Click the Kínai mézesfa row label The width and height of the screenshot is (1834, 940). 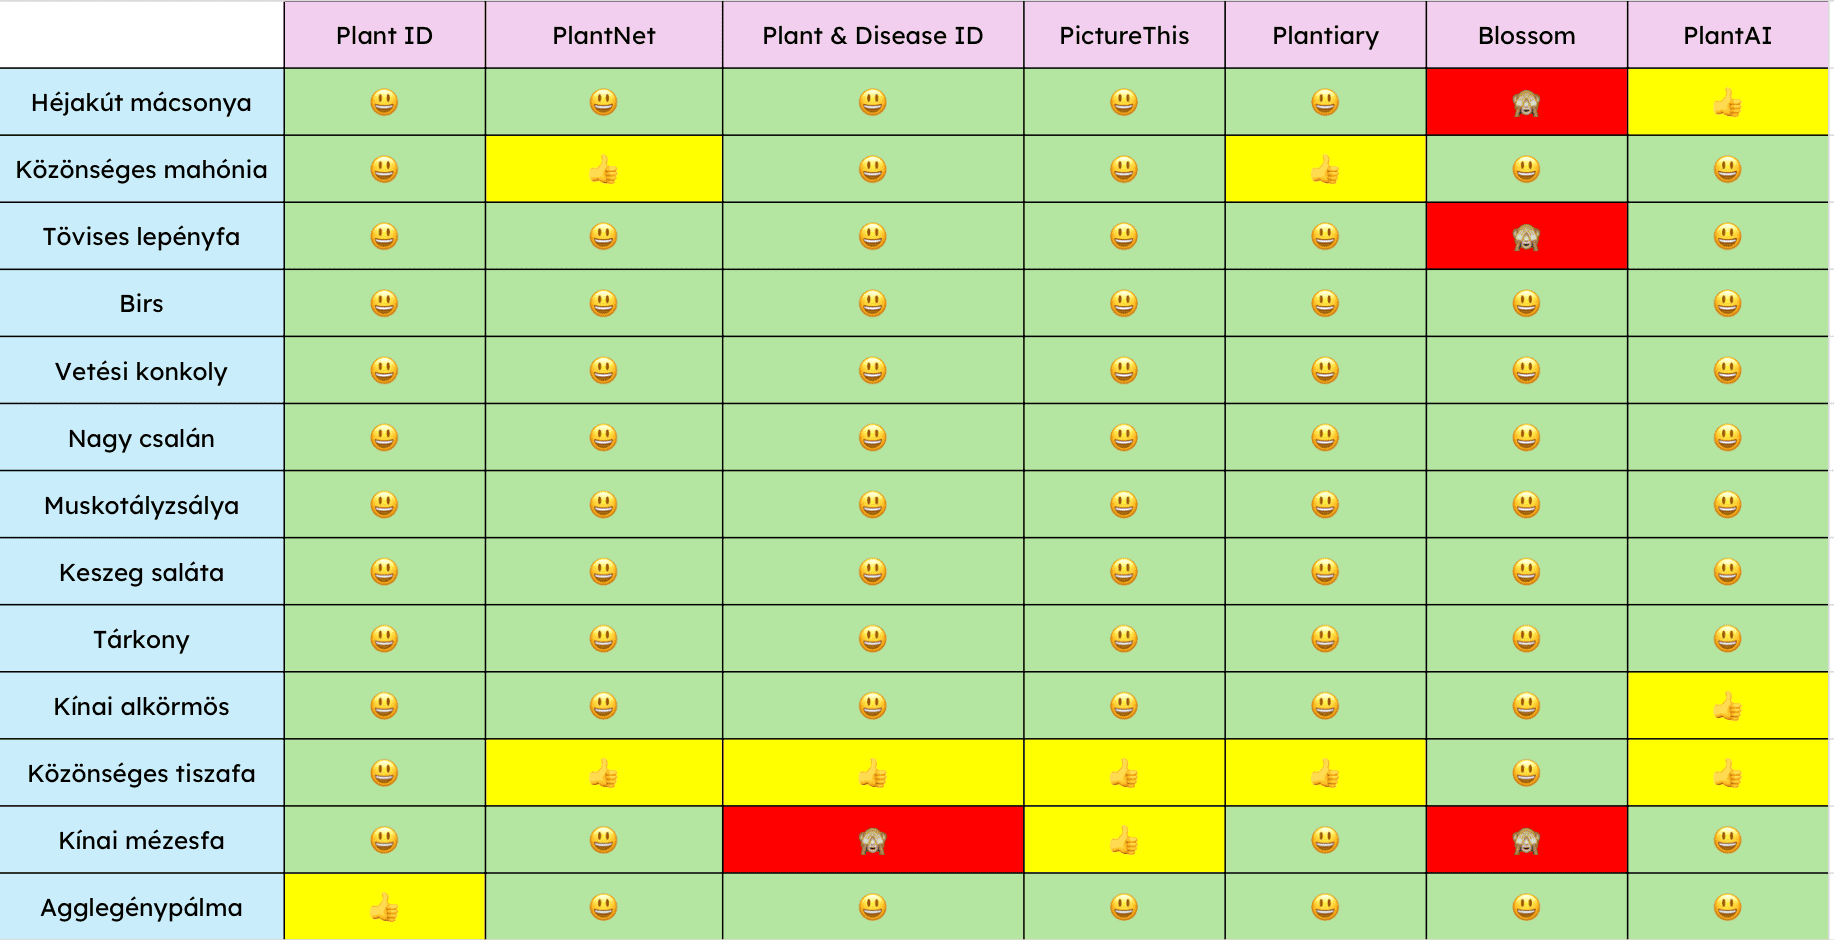[x=141, y=840]
